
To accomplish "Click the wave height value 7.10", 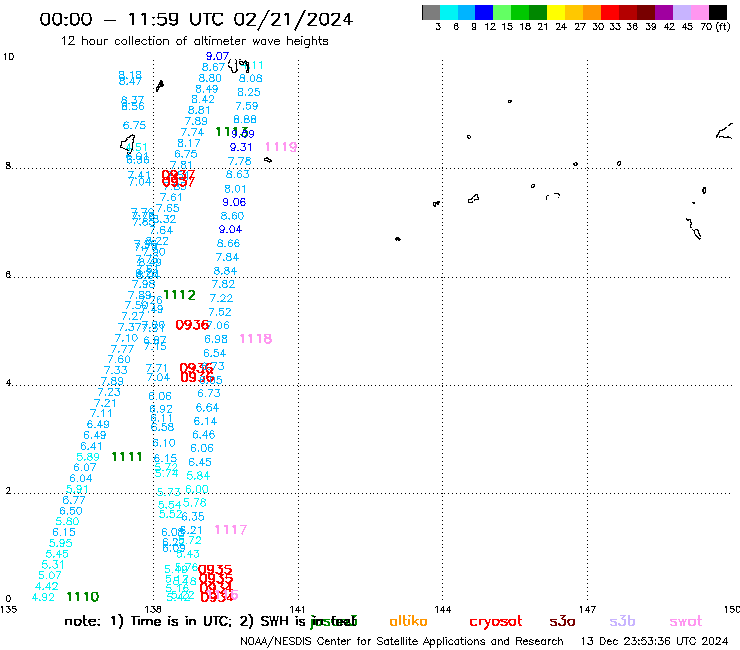I will (126, 338).
